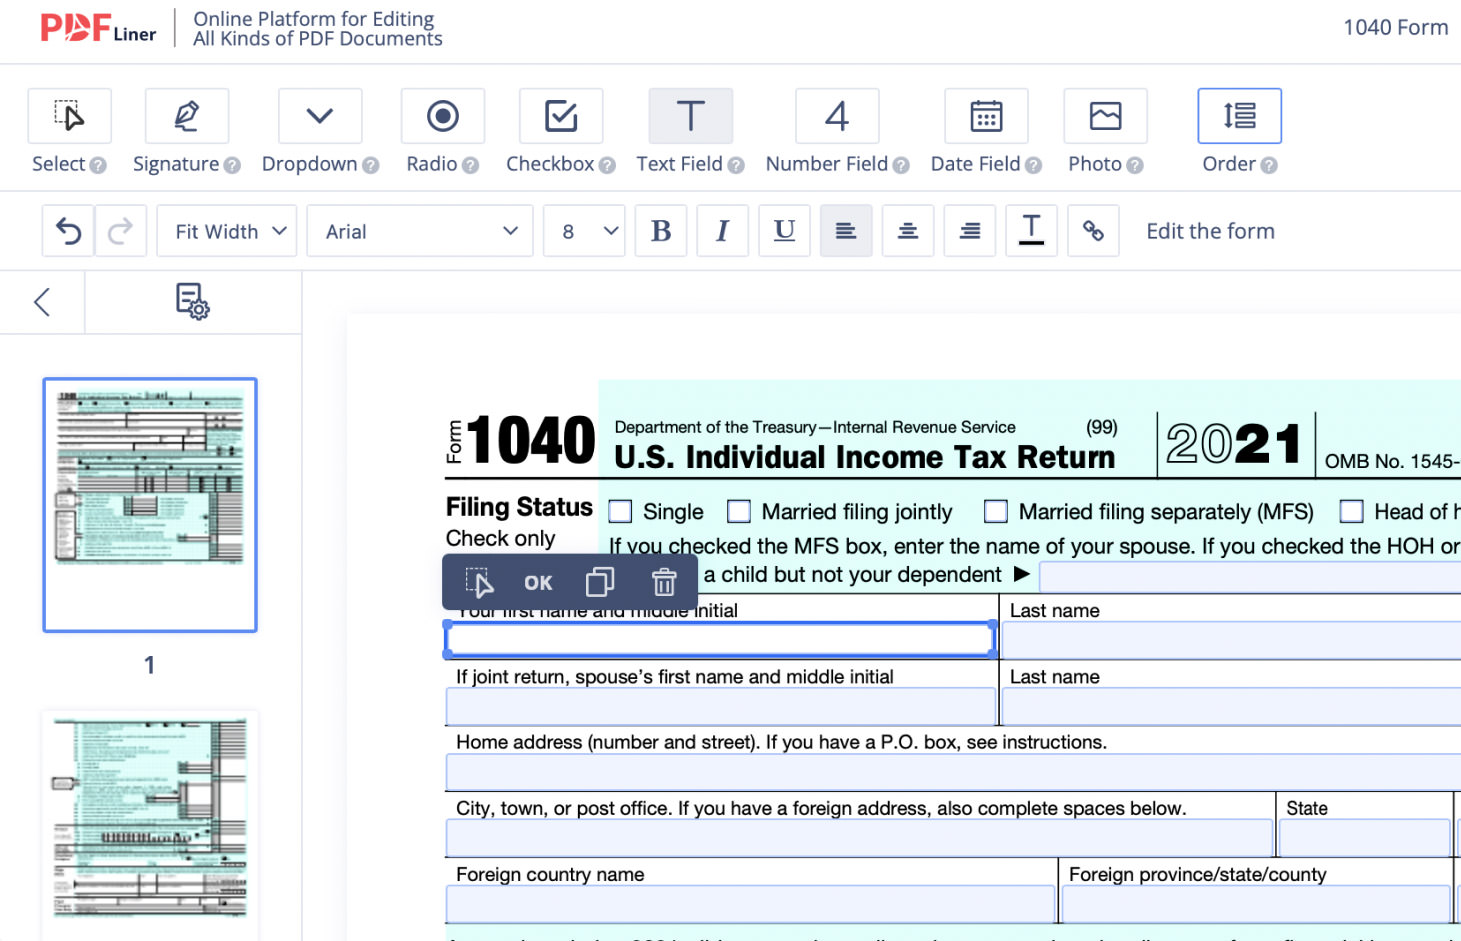This screenshot has height=941, width=1461.
Task: Center align the text
Action: (908, 231)
